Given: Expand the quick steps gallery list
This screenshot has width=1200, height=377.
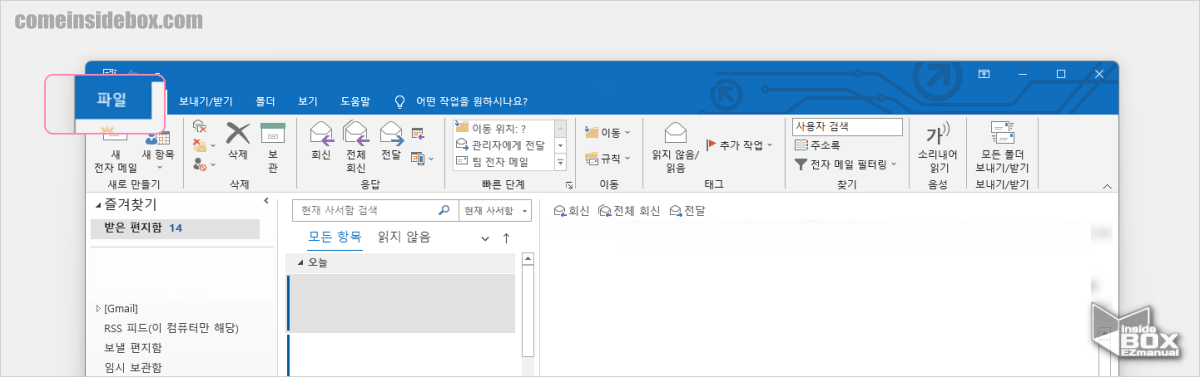Looking at the screenshot, I should 560,161.
